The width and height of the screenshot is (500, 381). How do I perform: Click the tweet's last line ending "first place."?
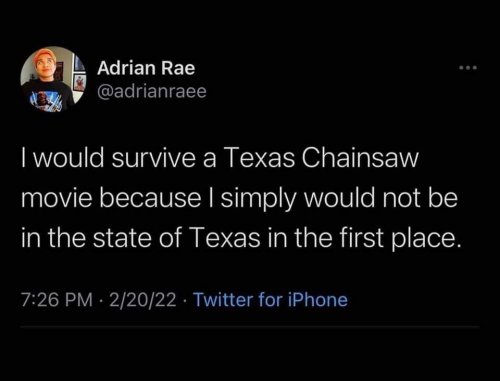click(242, 238)
